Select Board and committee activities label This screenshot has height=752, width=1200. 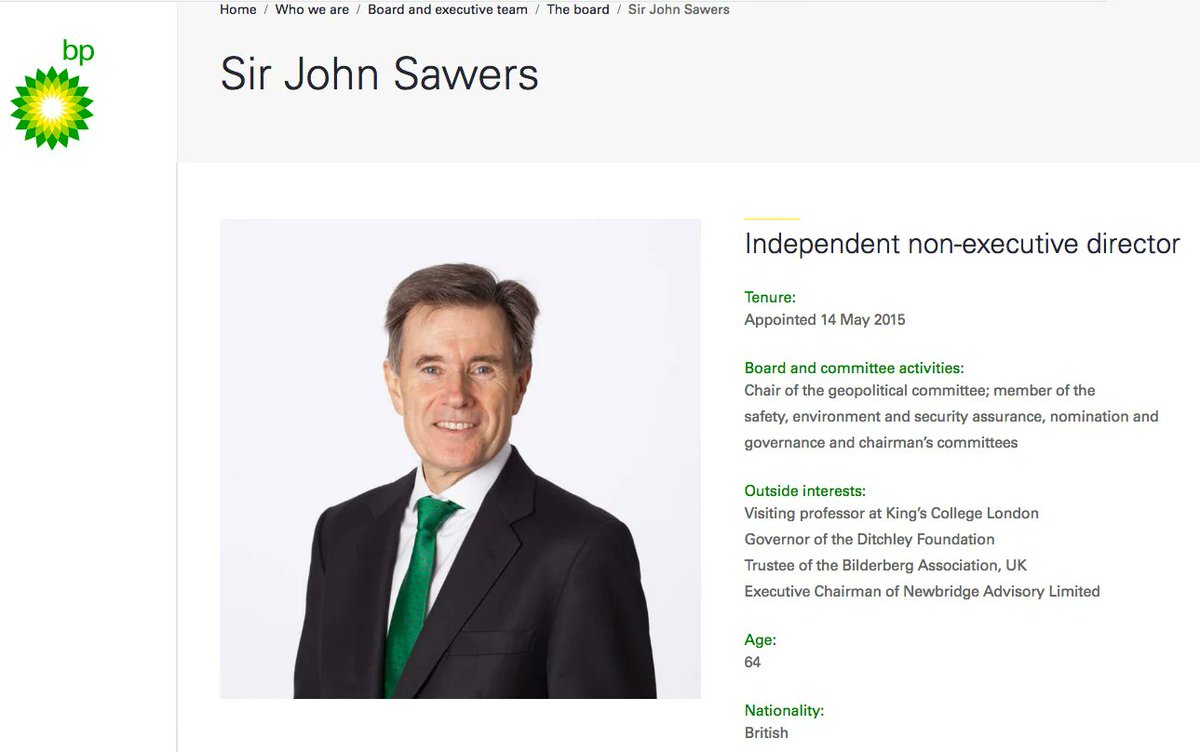point(854,368)
